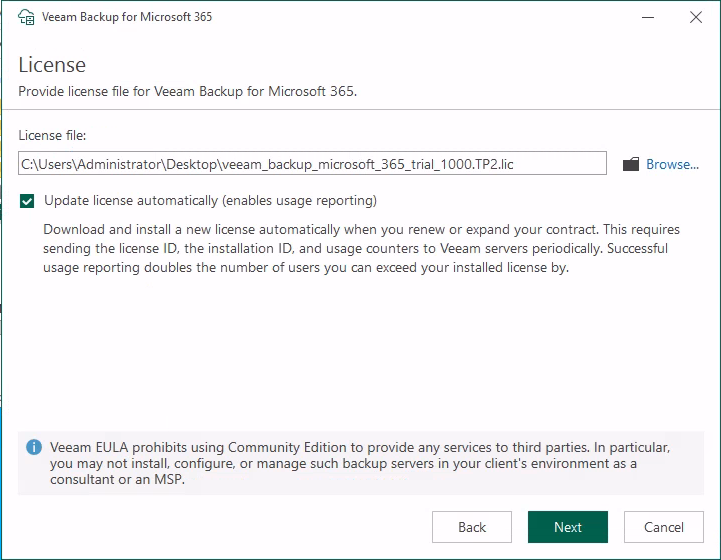Viewport: 721px width, 560px height.
Task: Click inside the License file path field
Action: pyautogui.click(x=312, y=164)
